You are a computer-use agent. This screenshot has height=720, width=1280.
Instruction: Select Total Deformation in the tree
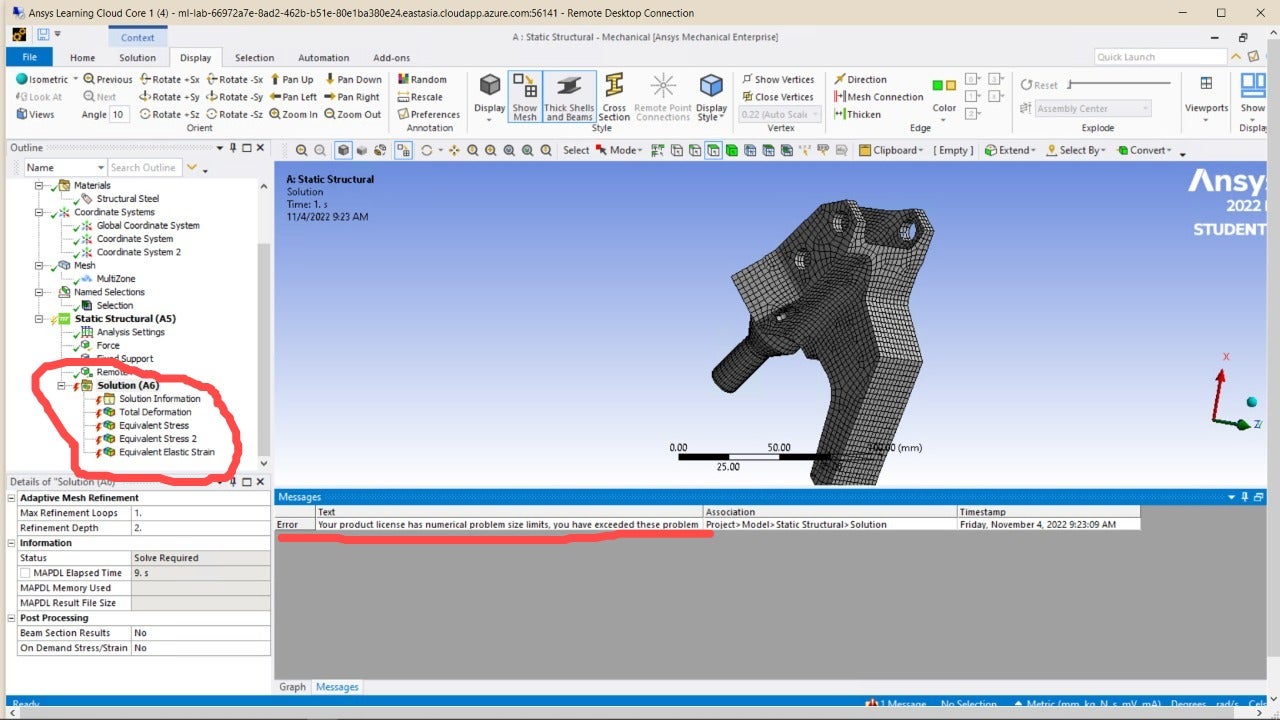tap(155, 412)
